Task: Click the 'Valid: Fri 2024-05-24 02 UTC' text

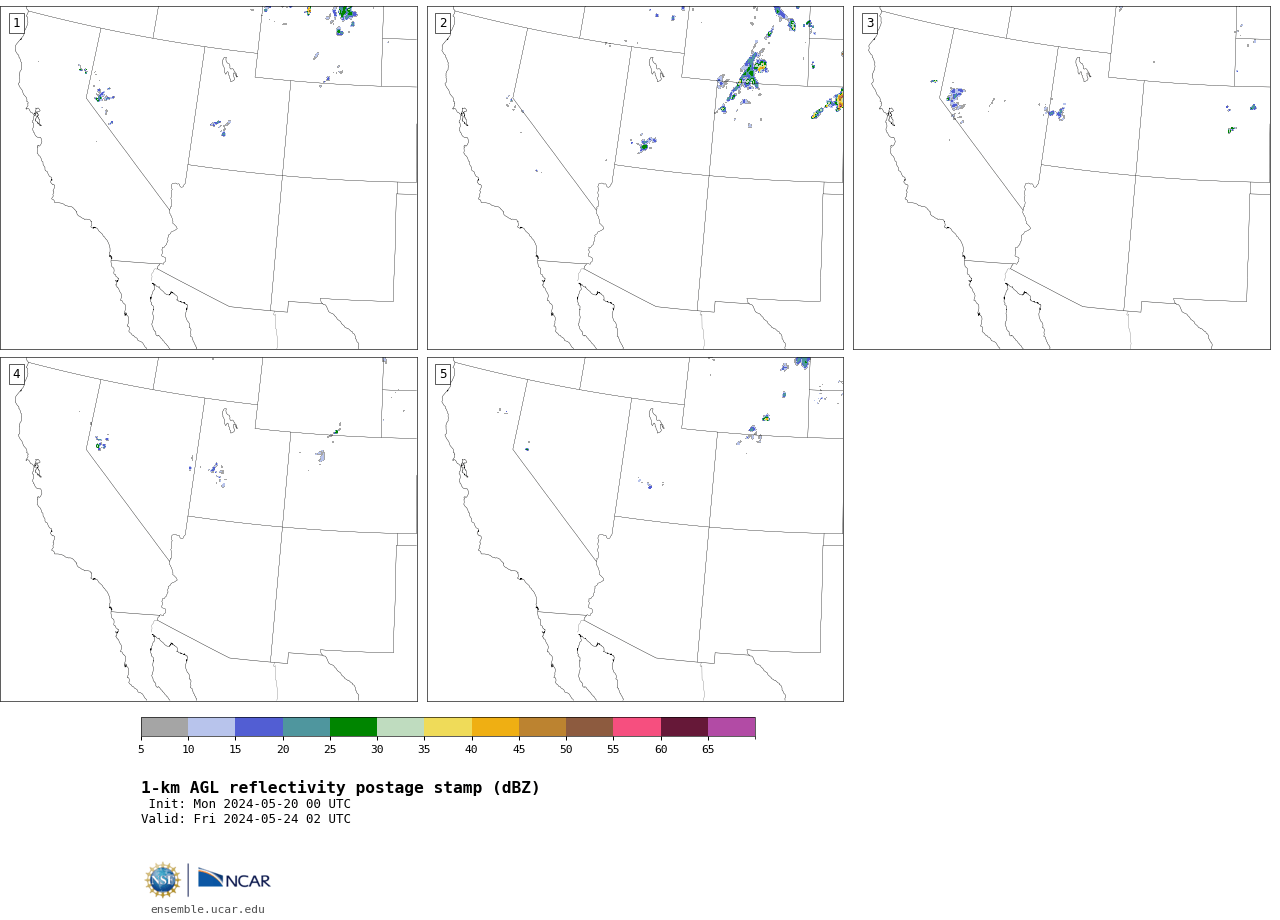Action: point(246,819)
